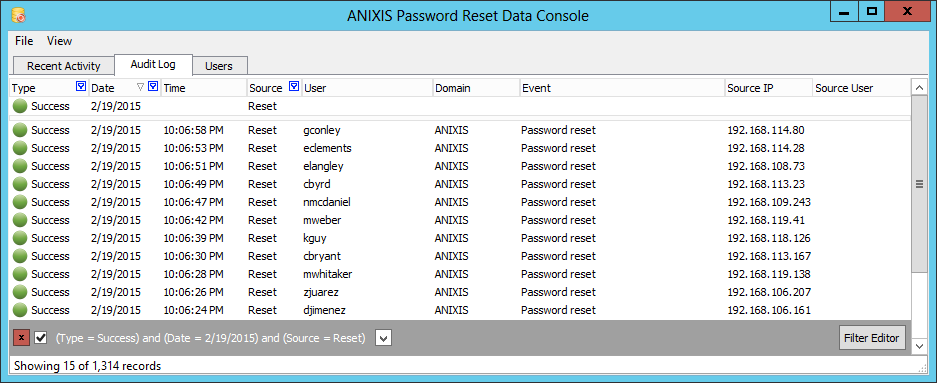Image resolution: width=937 pixels, height=383 pixels.
Task: Remove the filter with the red X button
Action: tap(22, 338)
